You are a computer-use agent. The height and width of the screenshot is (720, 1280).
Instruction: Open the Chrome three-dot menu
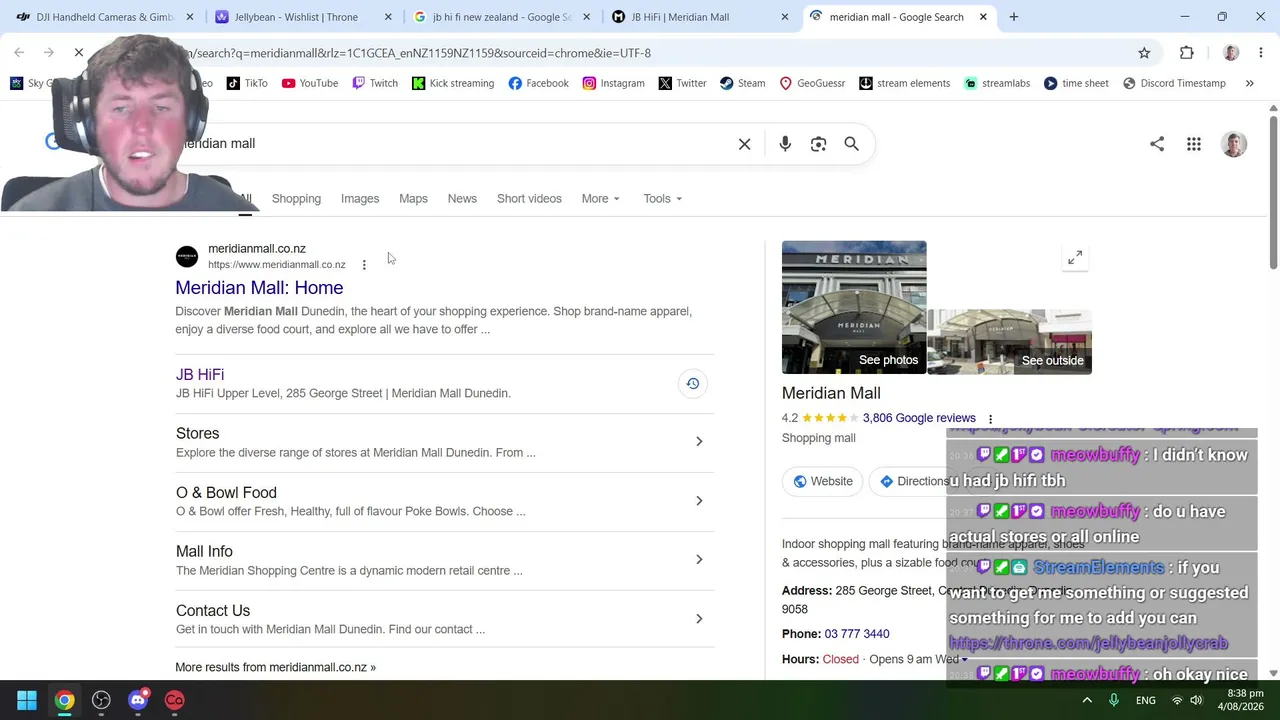(1261, 53)
